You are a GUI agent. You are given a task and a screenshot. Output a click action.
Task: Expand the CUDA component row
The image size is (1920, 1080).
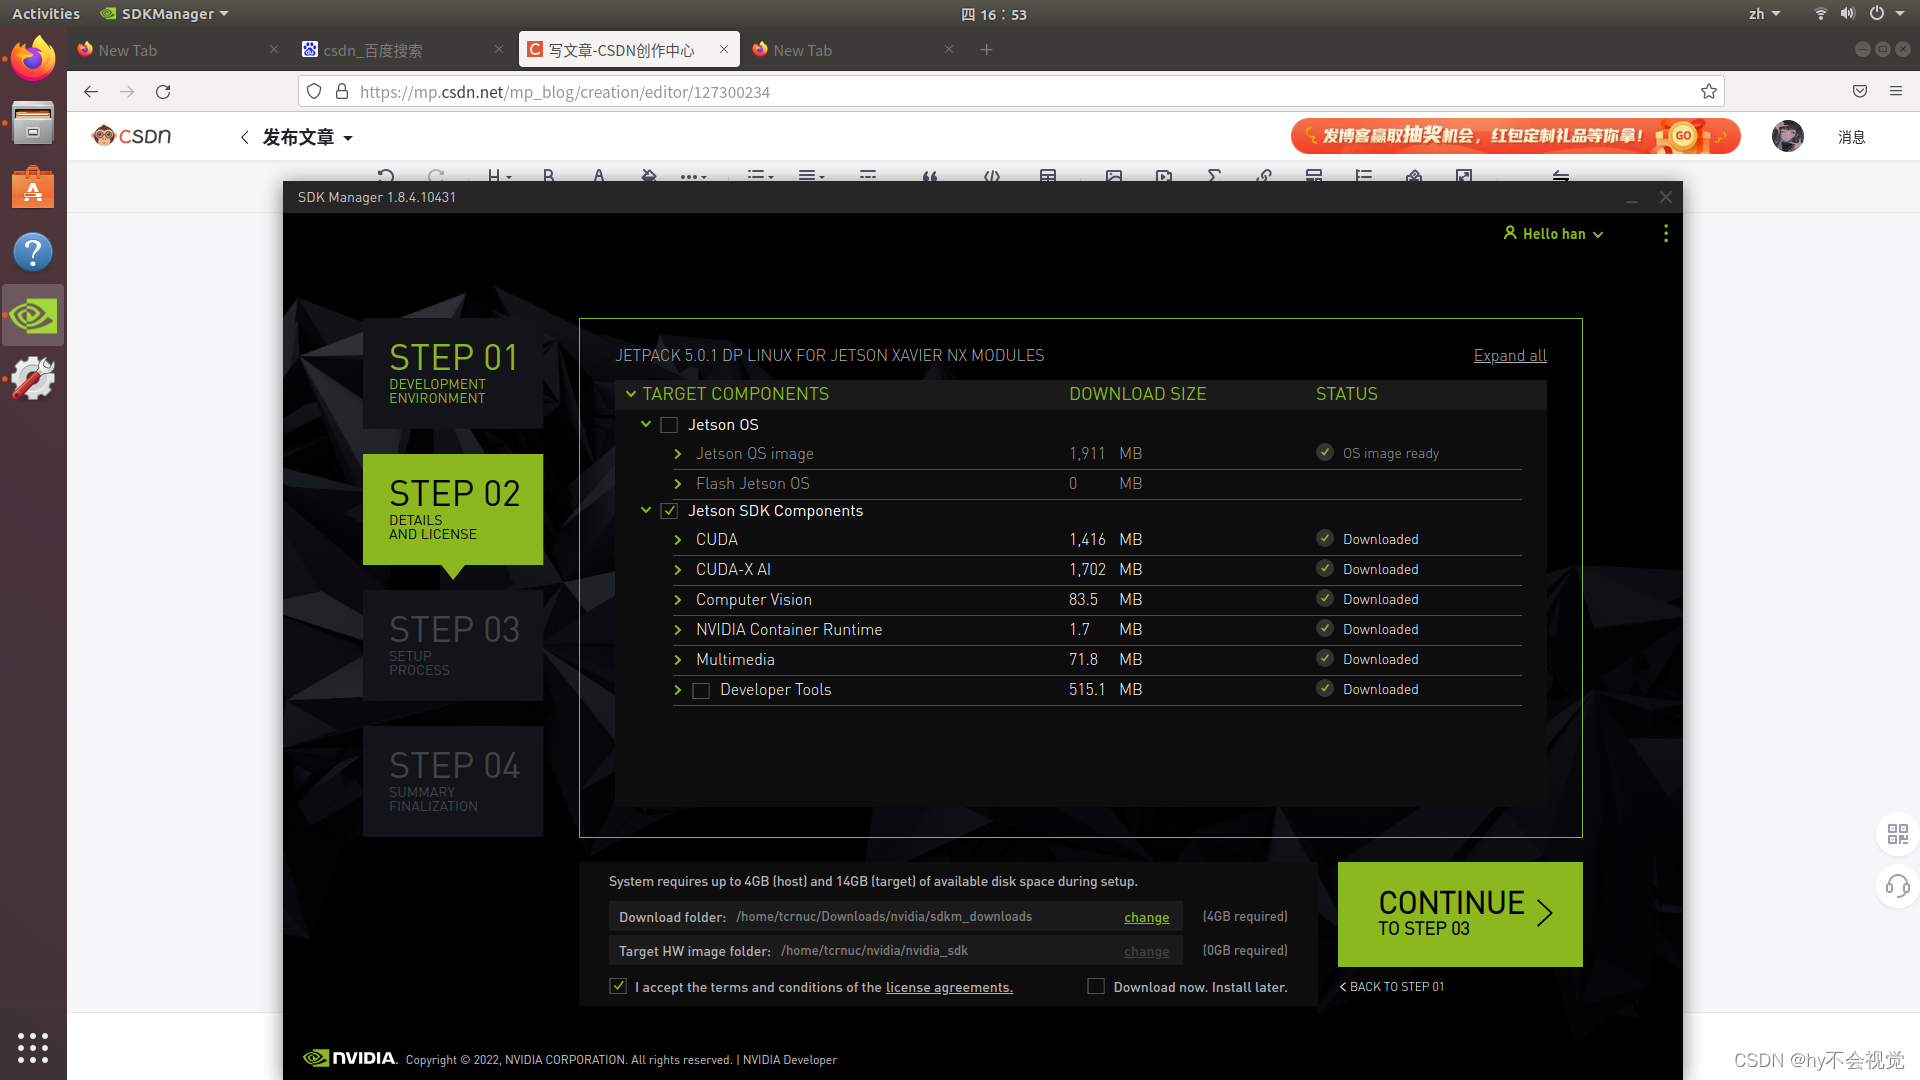[x=678, y=540]
